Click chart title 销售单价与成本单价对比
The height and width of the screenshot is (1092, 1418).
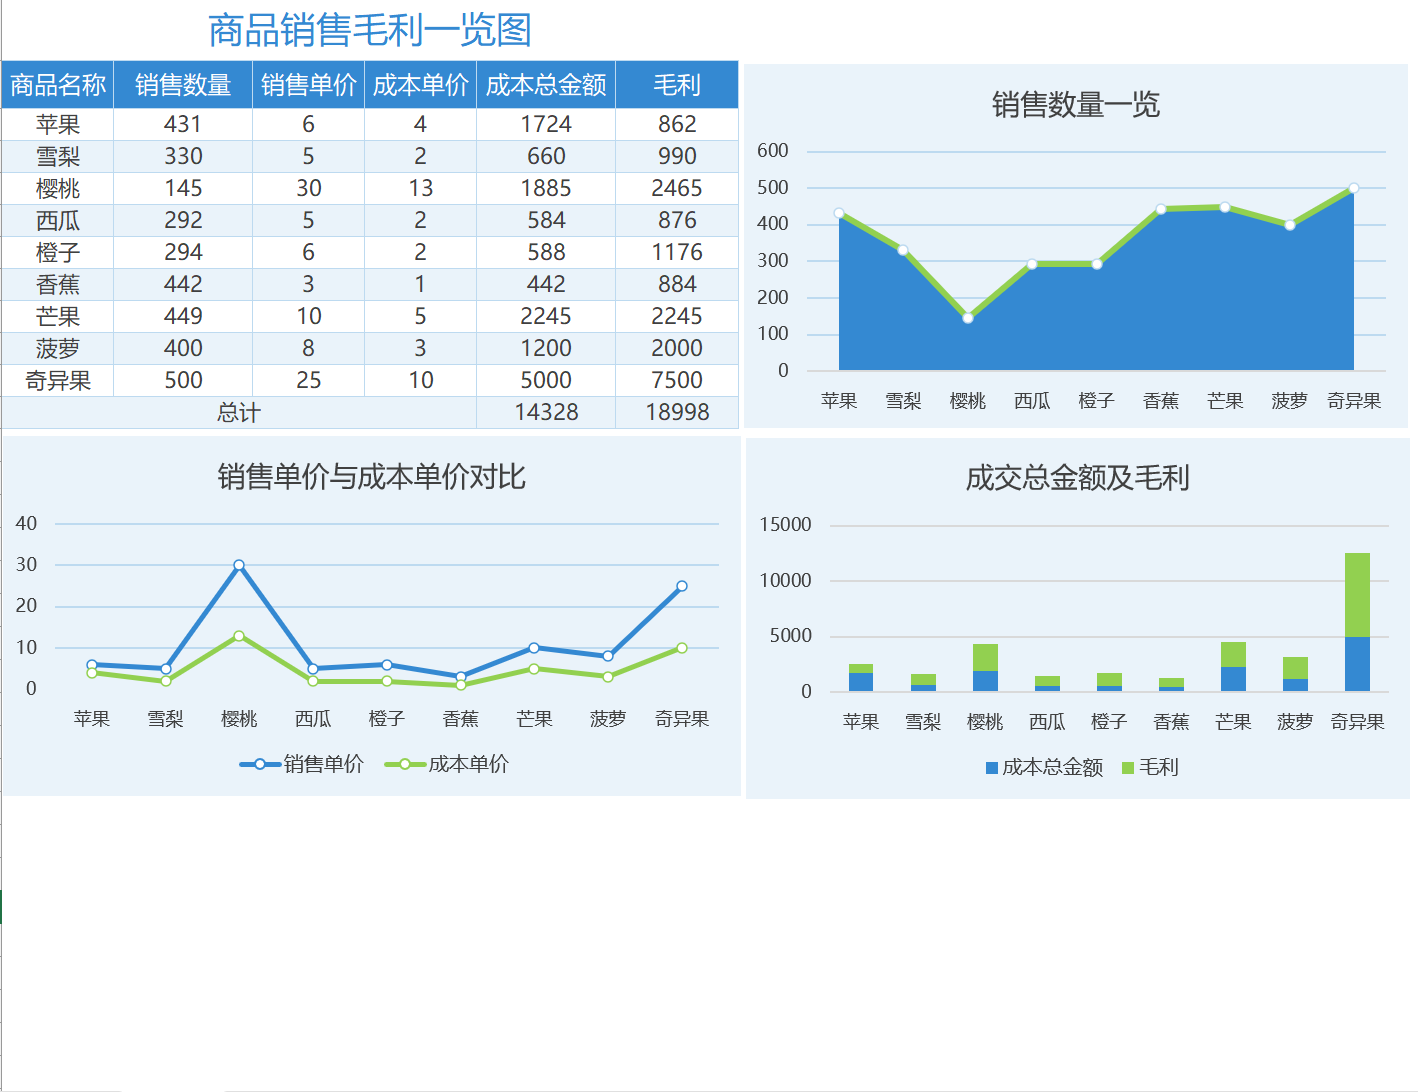(371, 477)
